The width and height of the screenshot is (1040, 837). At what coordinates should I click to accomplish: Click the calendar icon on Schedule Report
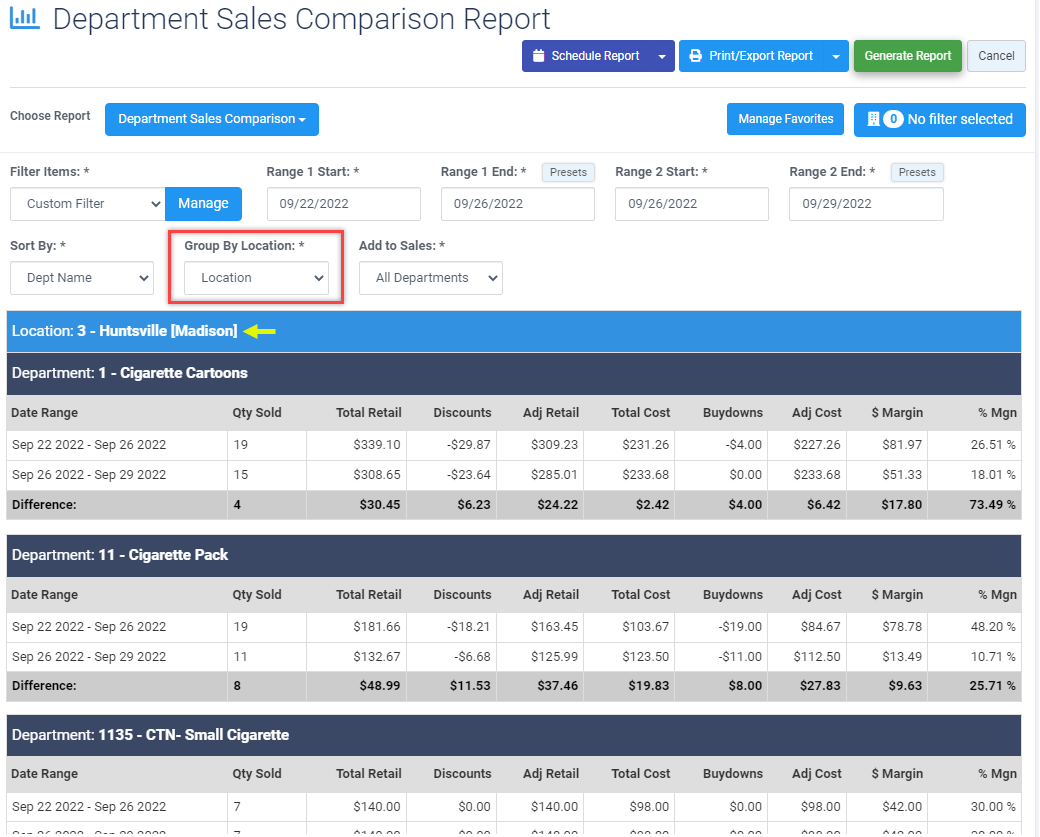coord(539,56)
